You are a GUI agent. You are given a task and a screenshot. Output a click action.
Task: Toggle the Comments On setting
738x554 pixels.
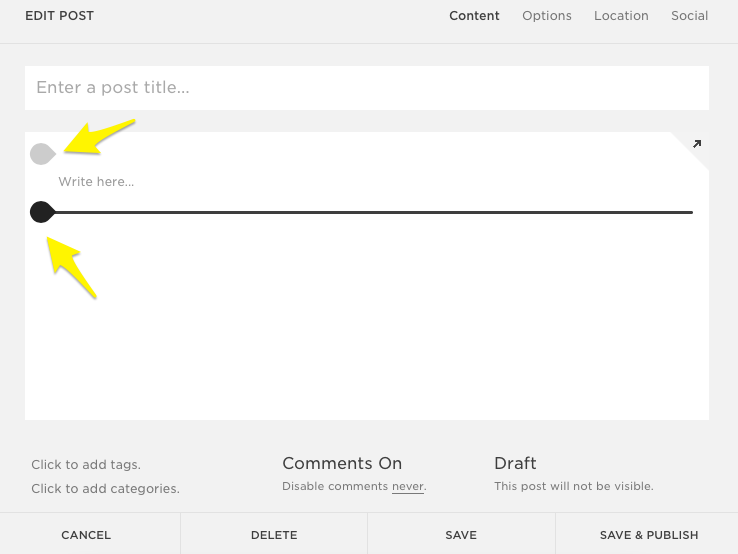[342, 463]
